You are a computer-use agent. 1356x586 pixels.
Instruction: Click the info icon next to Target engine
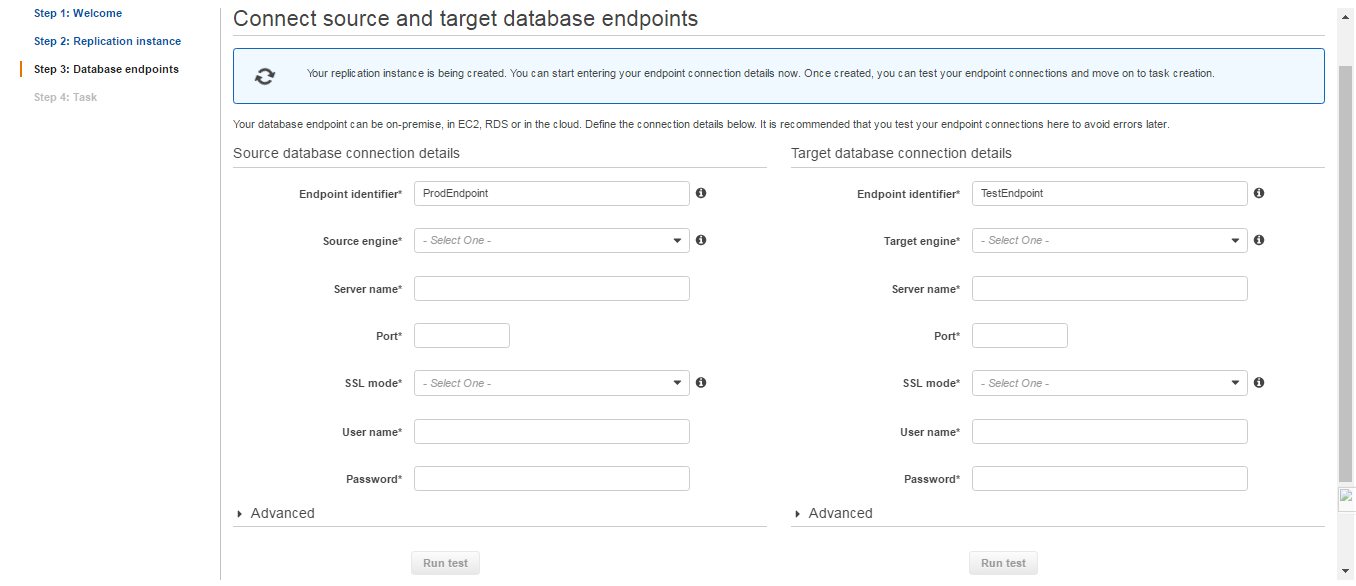coord(1259,240)
